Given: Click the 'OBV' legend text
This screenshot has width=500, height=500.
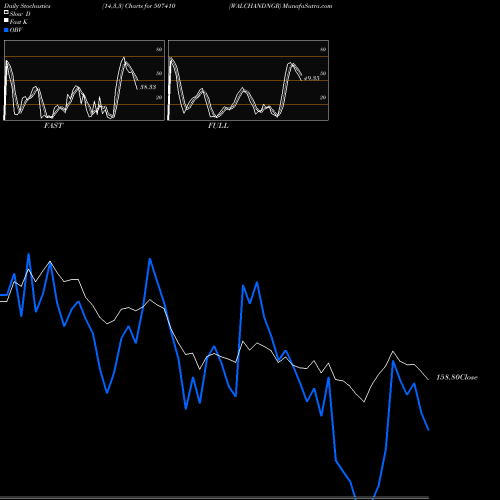Looking at the screenshot, I should (16, 30).
